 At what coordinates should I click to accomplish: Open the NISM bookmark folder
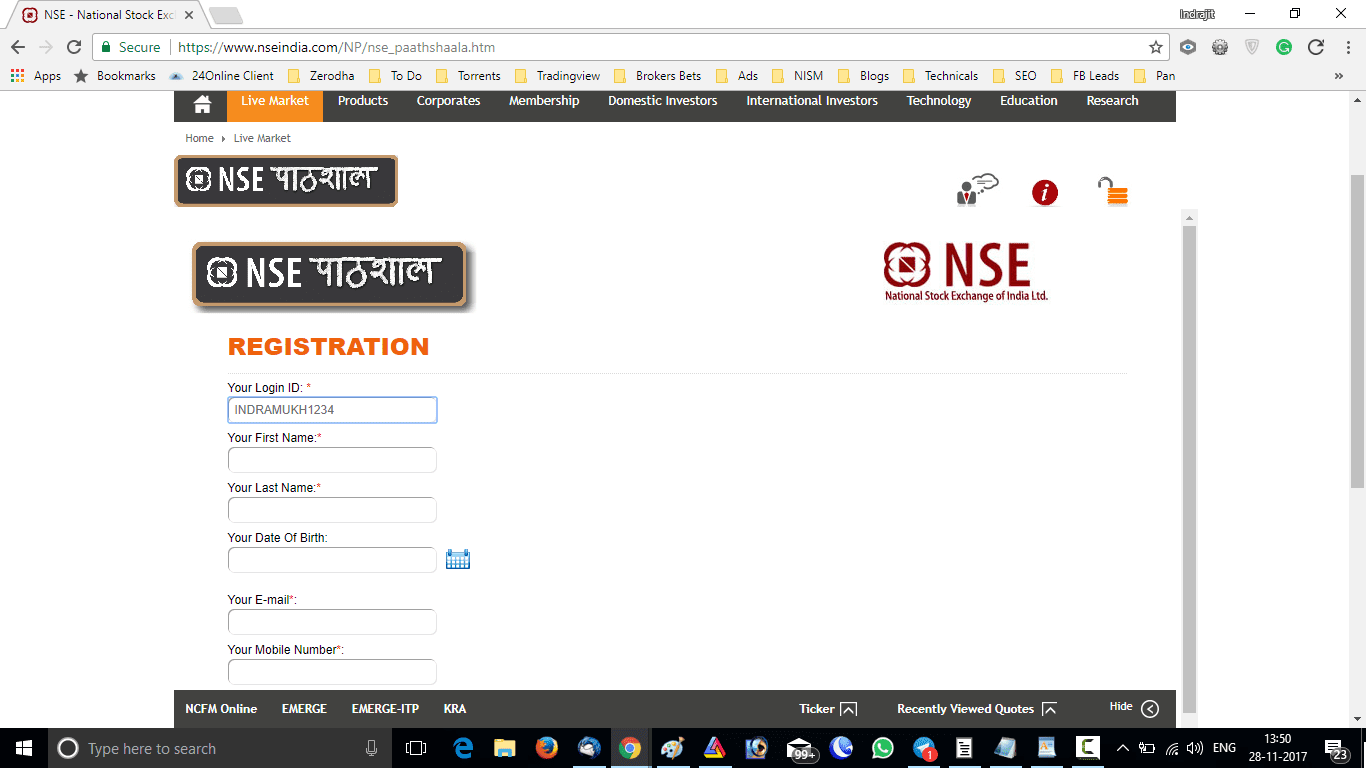pyautogui.click(x=798, y=76)
